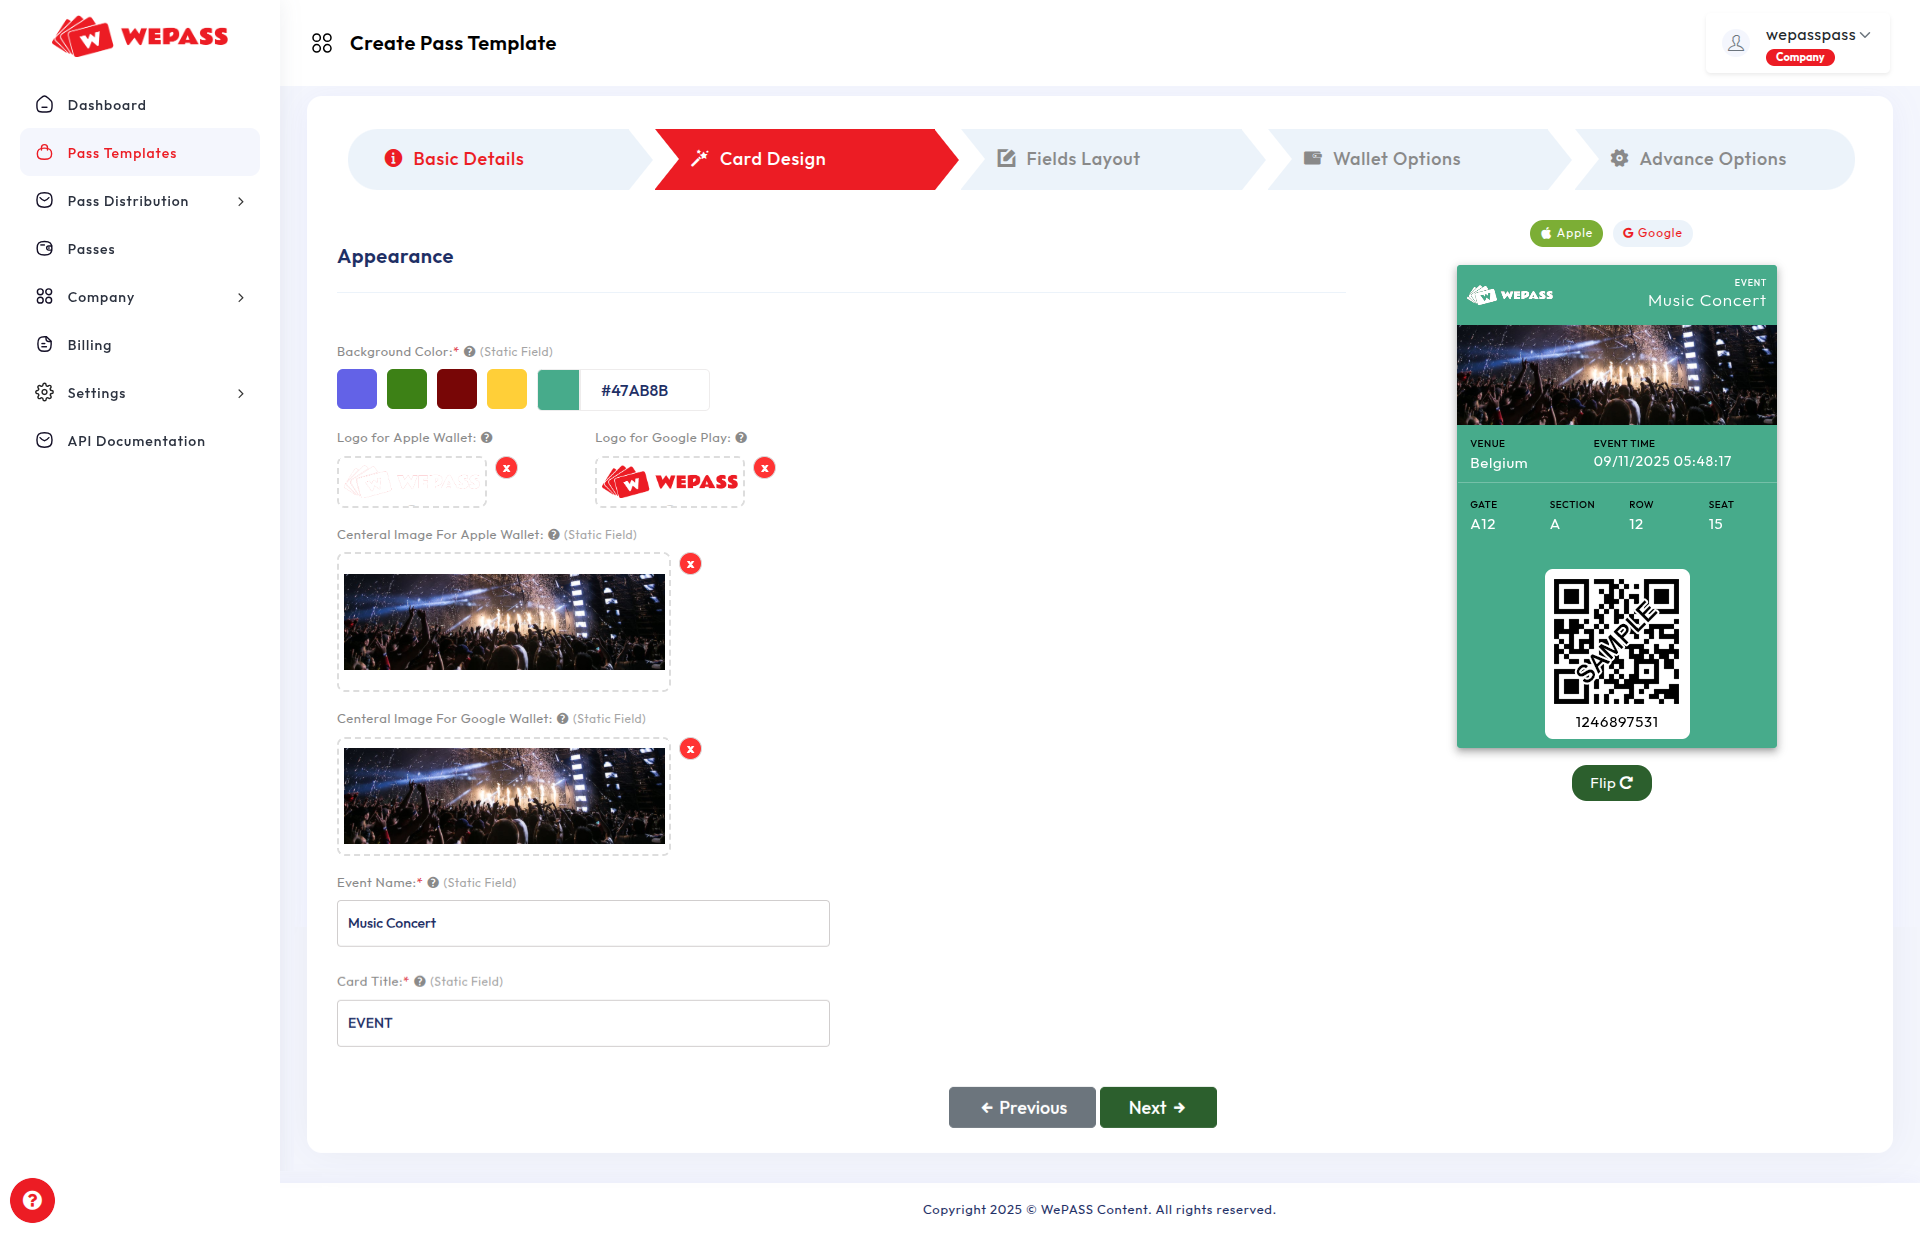Select Pass Templates in the sidebar
The image size is (1920, 1235).
pos(121,152)
